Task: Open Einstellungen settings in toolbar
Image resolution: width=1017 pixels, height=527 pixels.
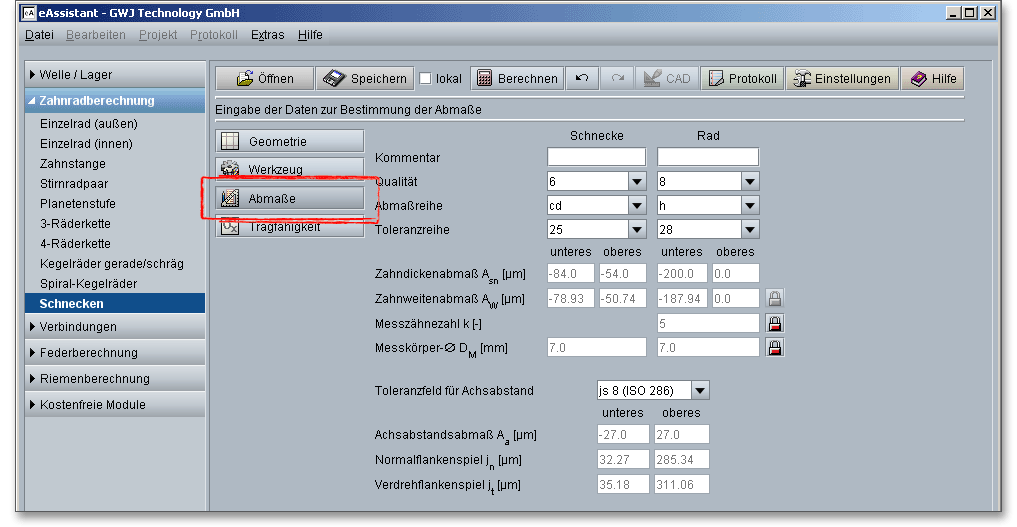Action: coord(841,79)
